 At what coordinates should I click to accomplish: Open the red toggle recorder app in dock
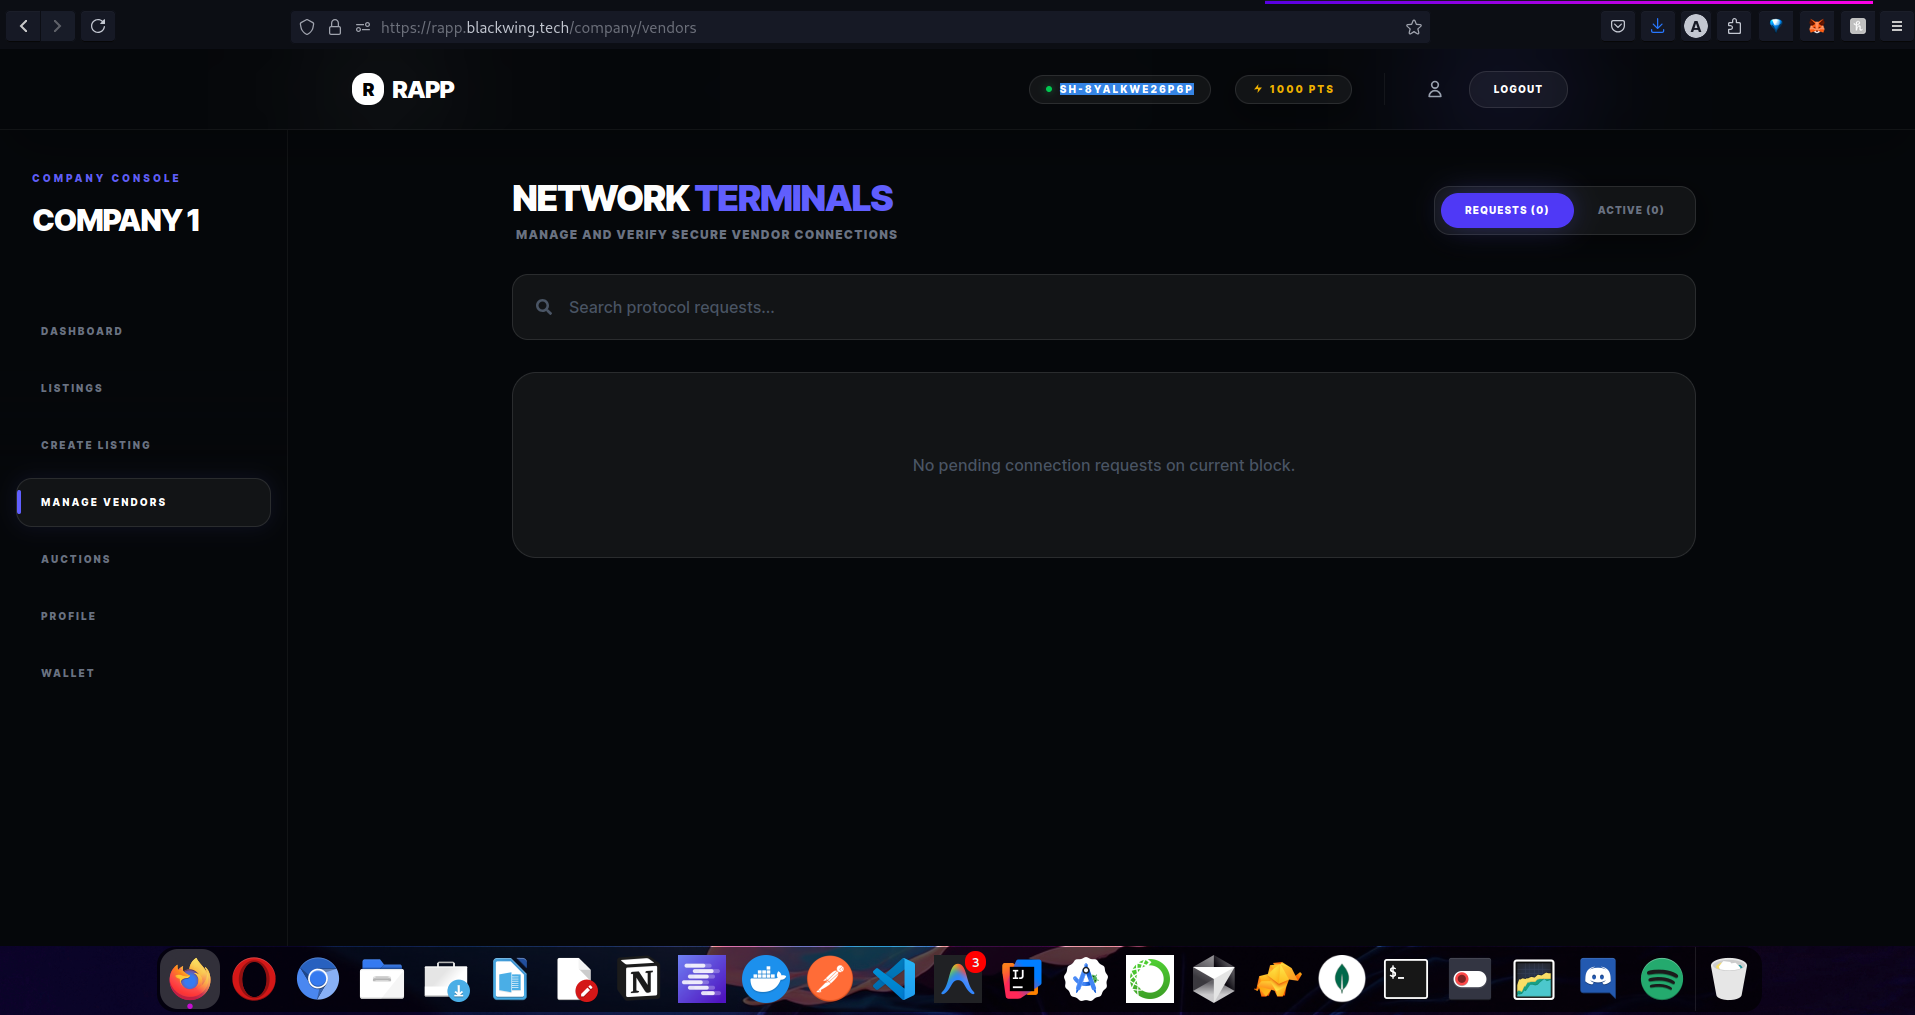pos(1470,979)
